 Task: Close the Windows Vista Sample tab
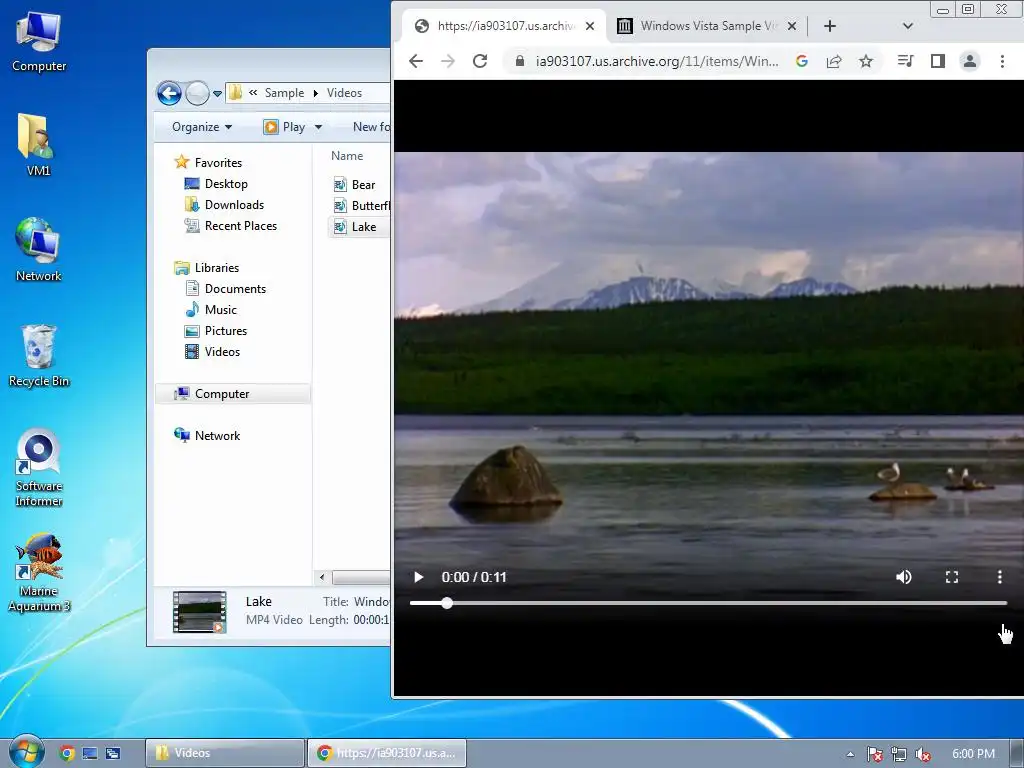tap(792, 26)
